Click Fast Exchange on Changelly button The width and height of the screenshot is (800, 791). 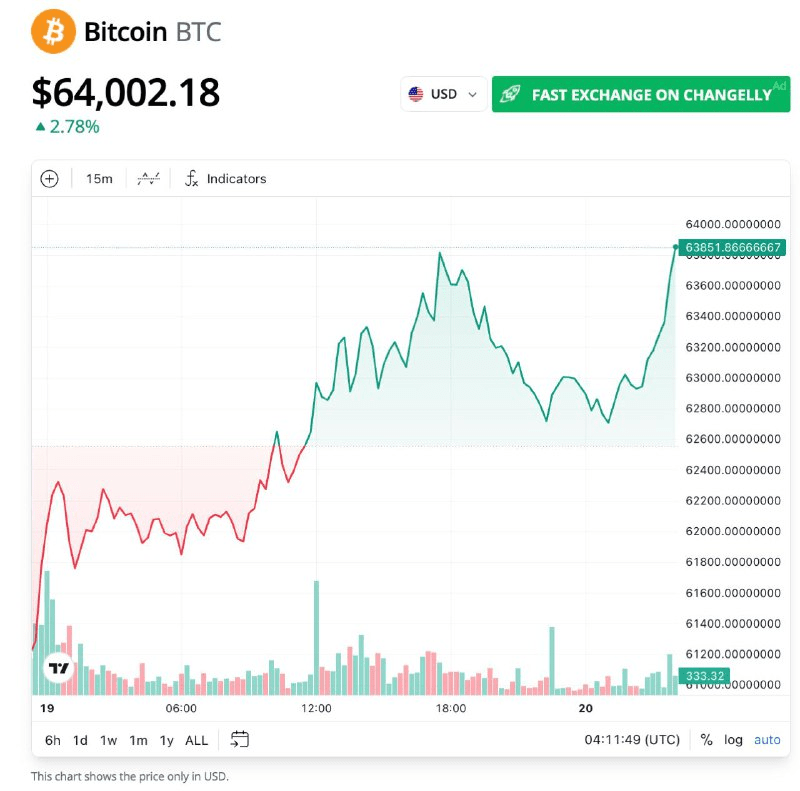click(x=641, y=94)
